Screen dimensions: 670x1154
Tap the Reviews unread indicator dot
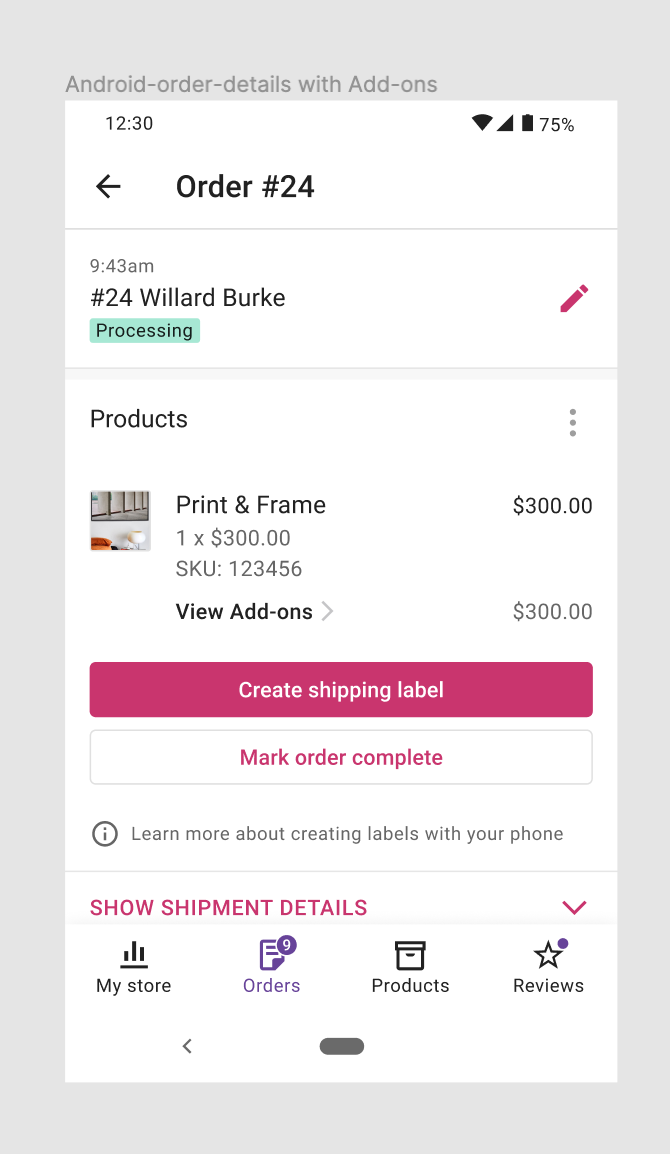pos(562,943)
